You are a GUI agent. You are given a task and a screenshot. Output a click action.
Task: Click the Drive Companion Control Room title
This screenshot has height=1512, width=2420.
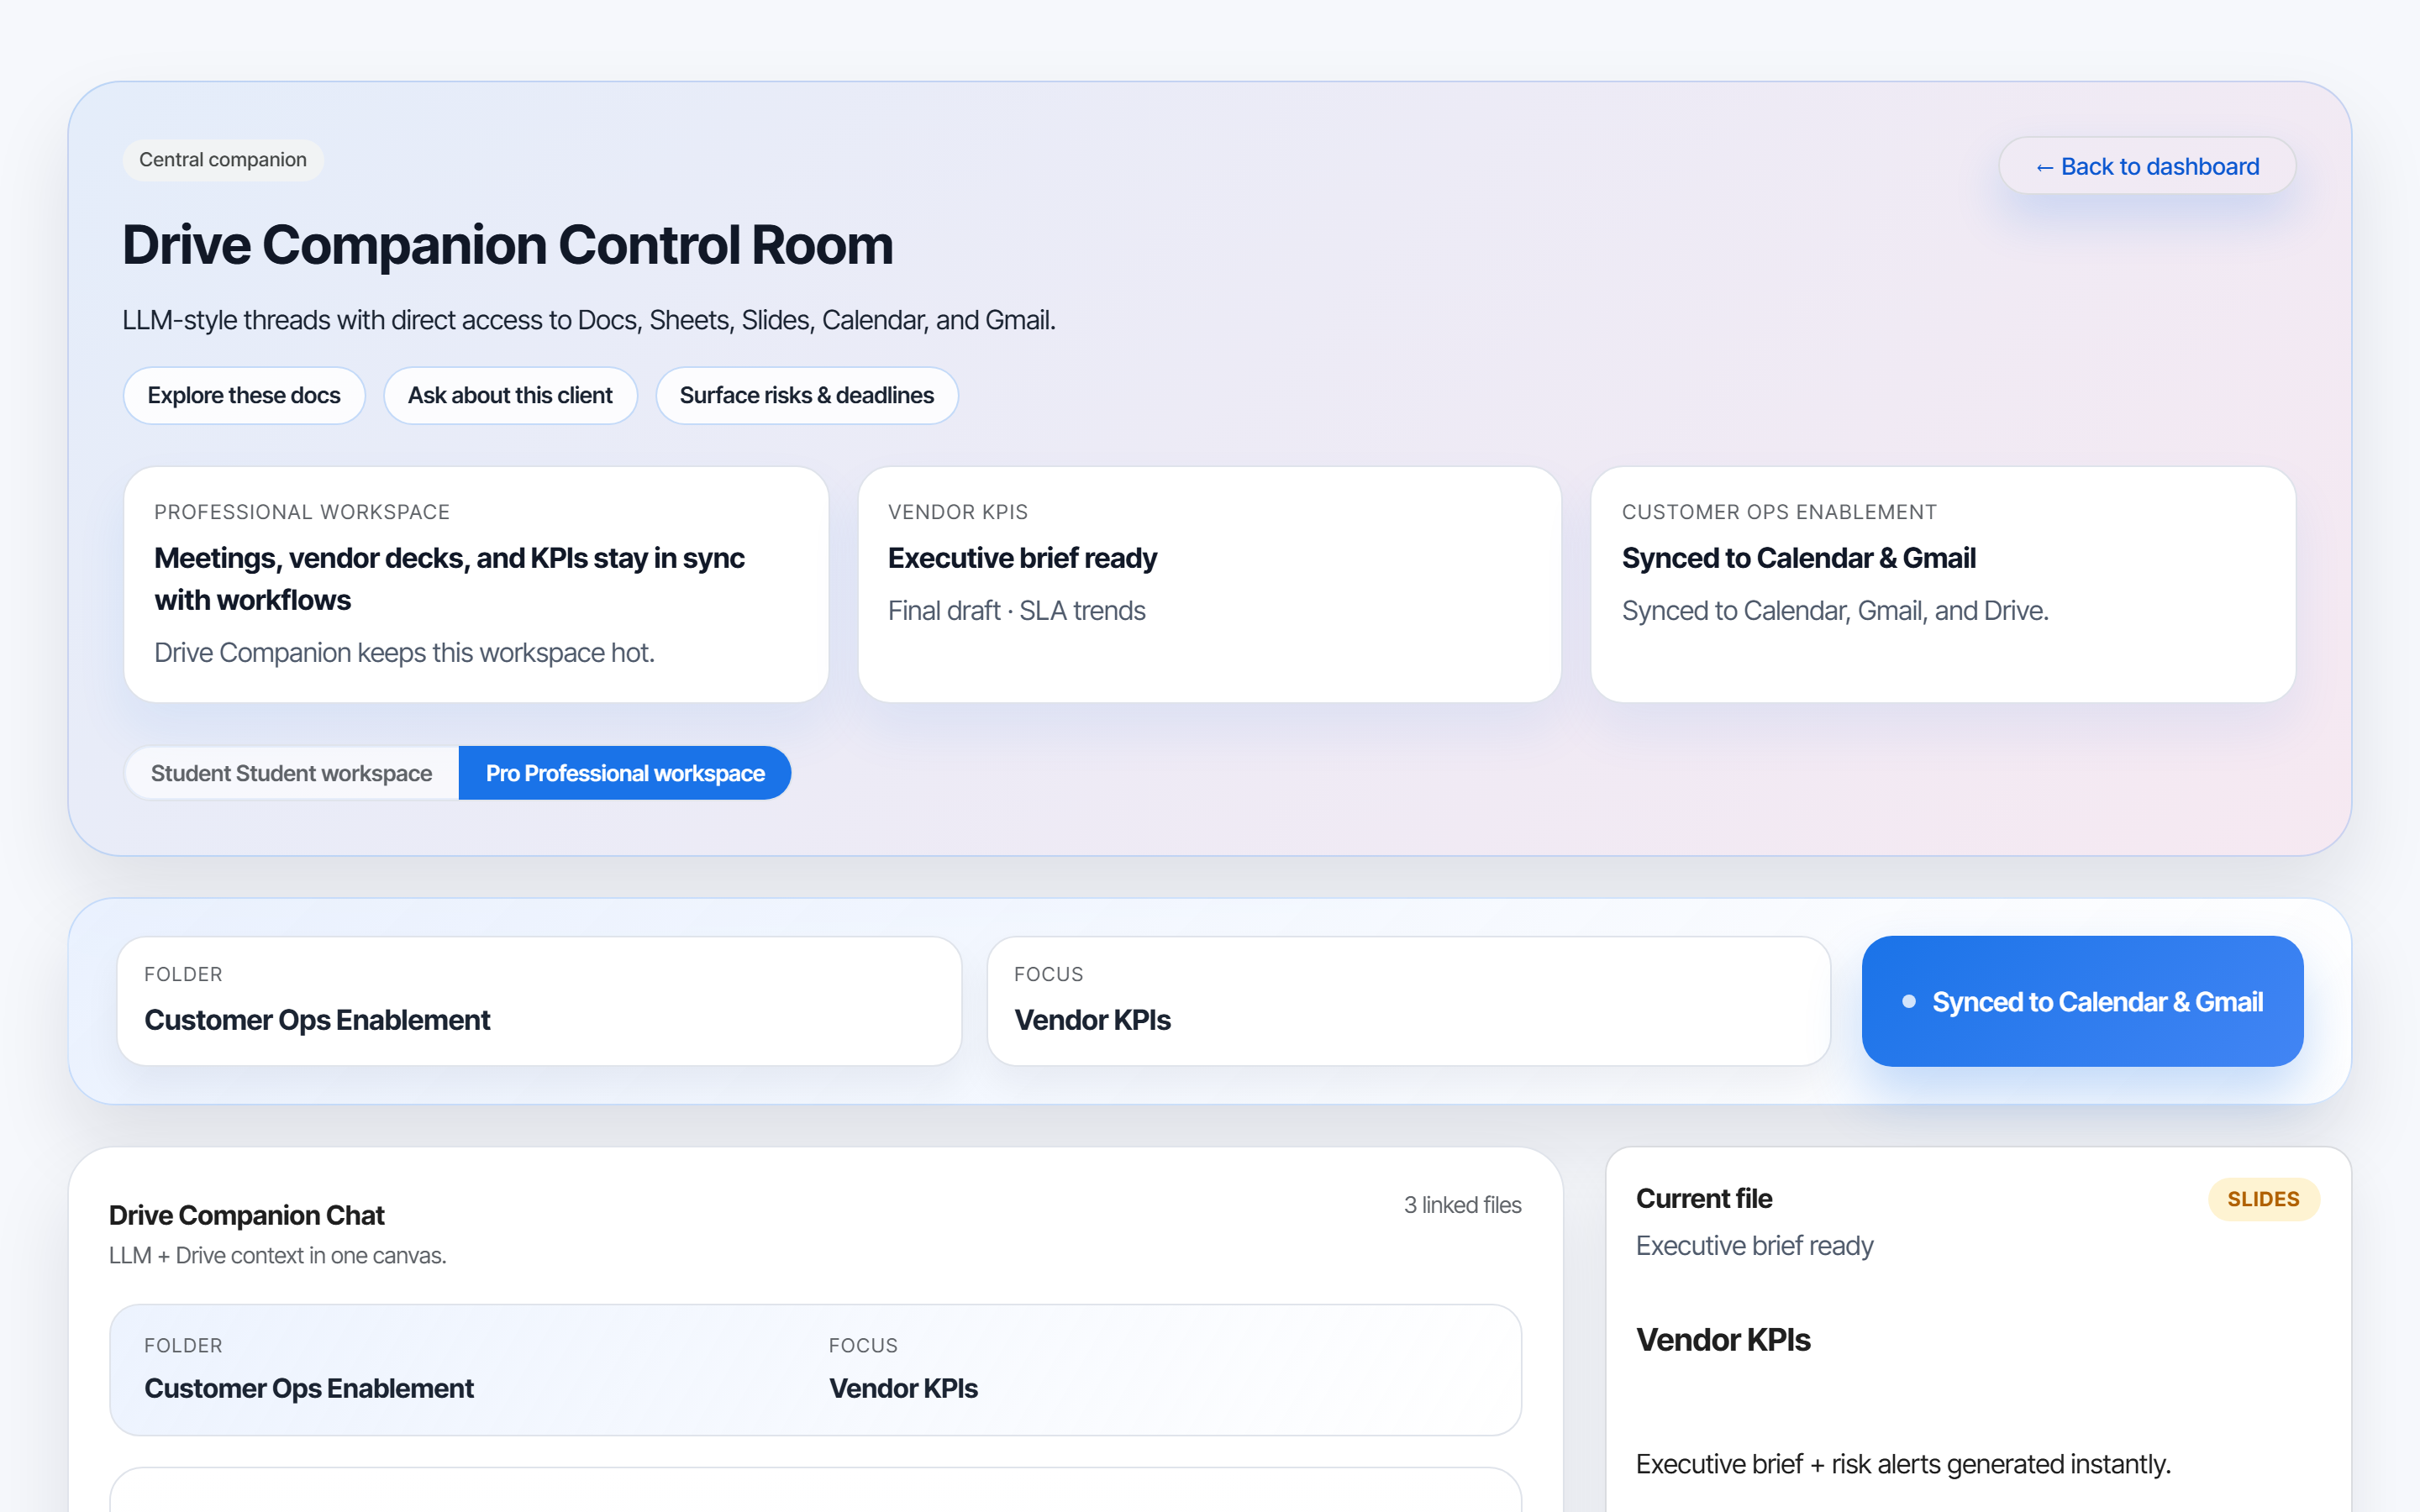(x=507, y=245)
